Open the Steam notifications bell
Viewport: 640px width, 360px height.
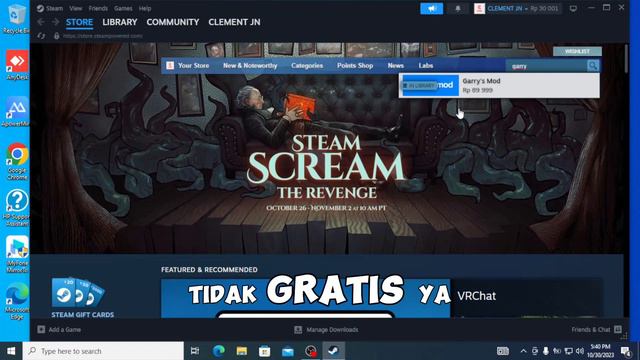(x=458, y=9)
